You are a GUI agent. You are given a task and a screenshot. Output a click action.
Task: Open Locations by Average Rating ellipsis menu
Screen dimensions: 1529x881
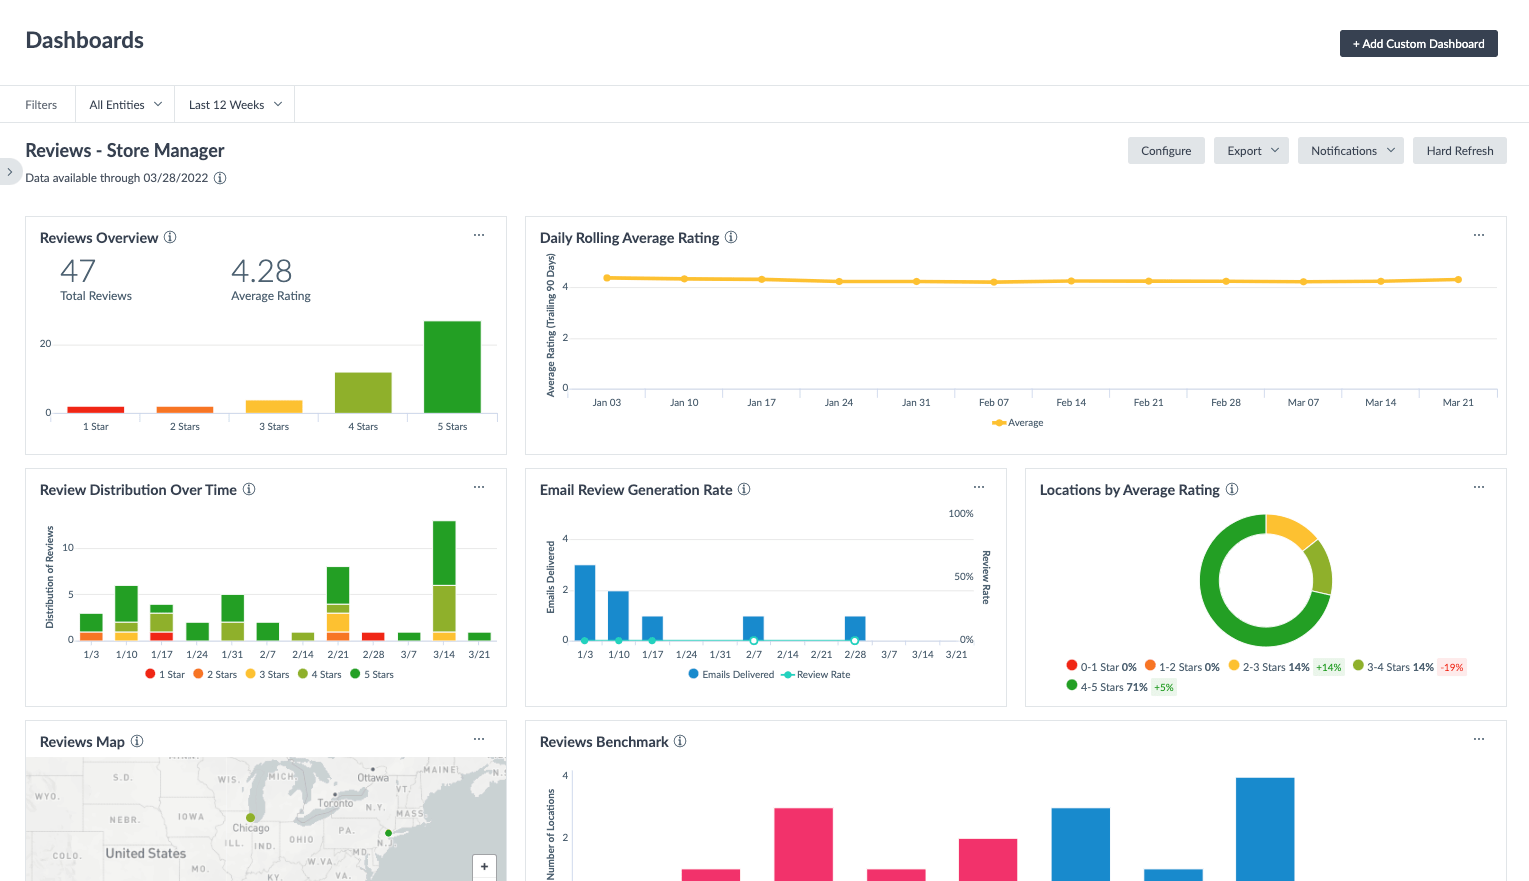click(1479, 487)
